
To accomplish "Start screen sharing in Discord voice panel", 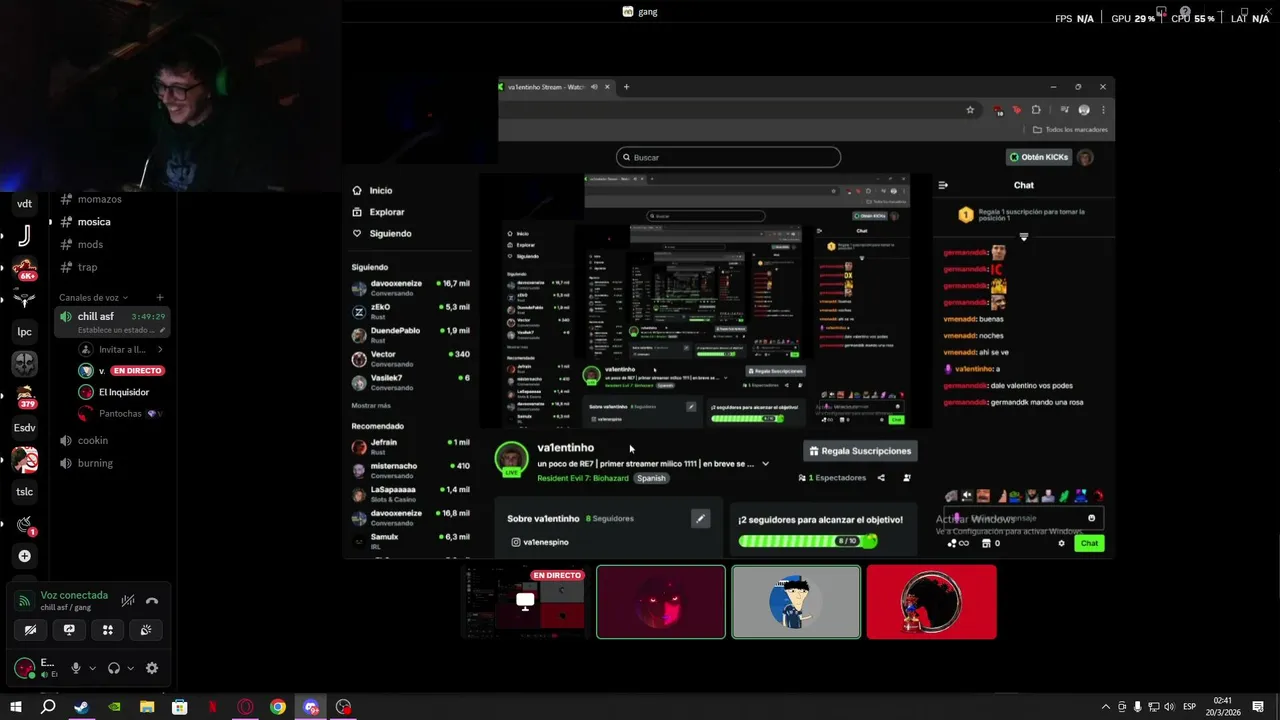I will 69,630.
